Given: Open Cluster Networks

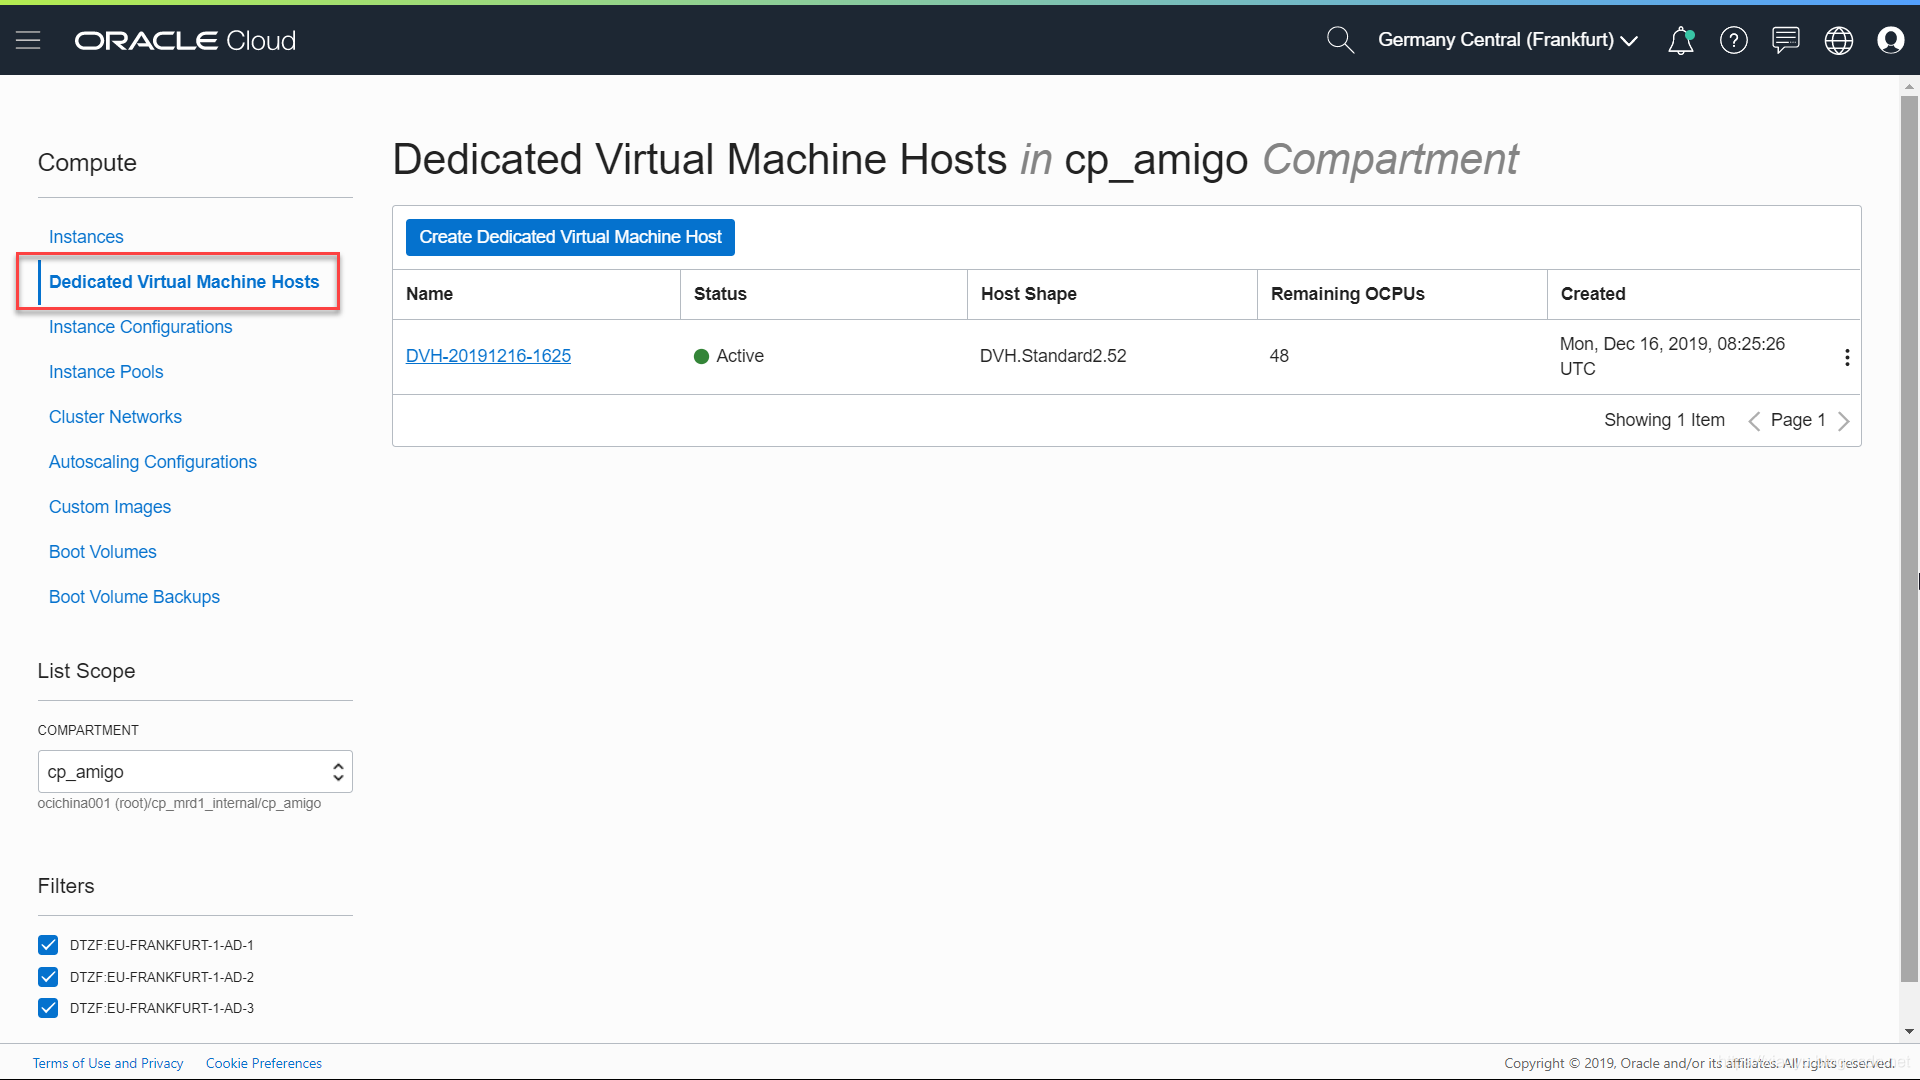Looking at the screenshot, I should [x=115, y=417].
